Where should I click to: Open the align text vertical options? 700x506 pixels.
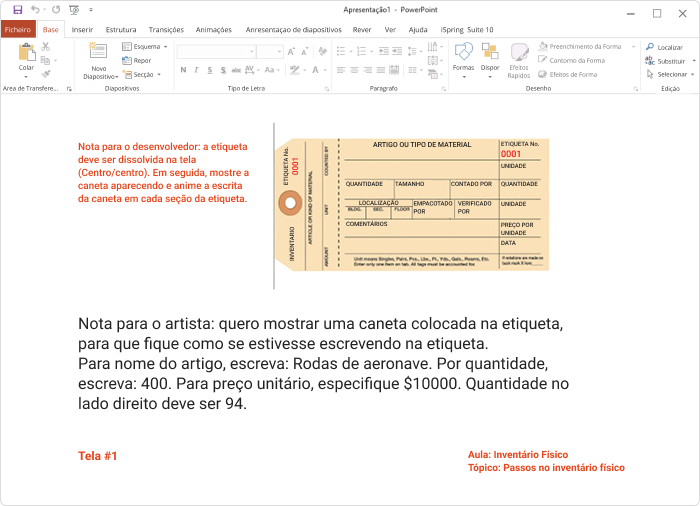click(x=434, y=60)
